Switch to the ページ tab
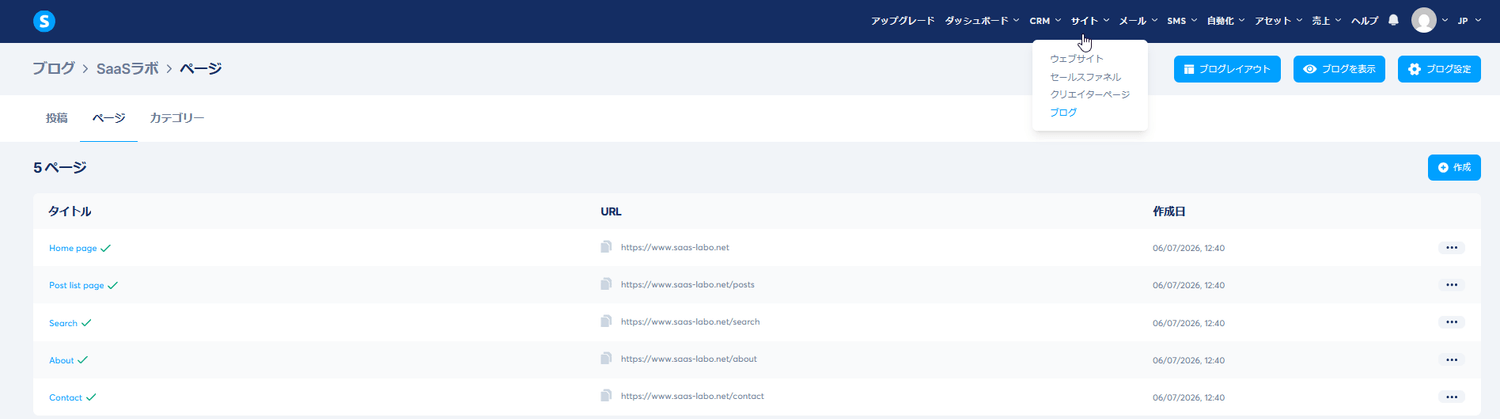The image size is (1500, 419). tap(109, 118)
